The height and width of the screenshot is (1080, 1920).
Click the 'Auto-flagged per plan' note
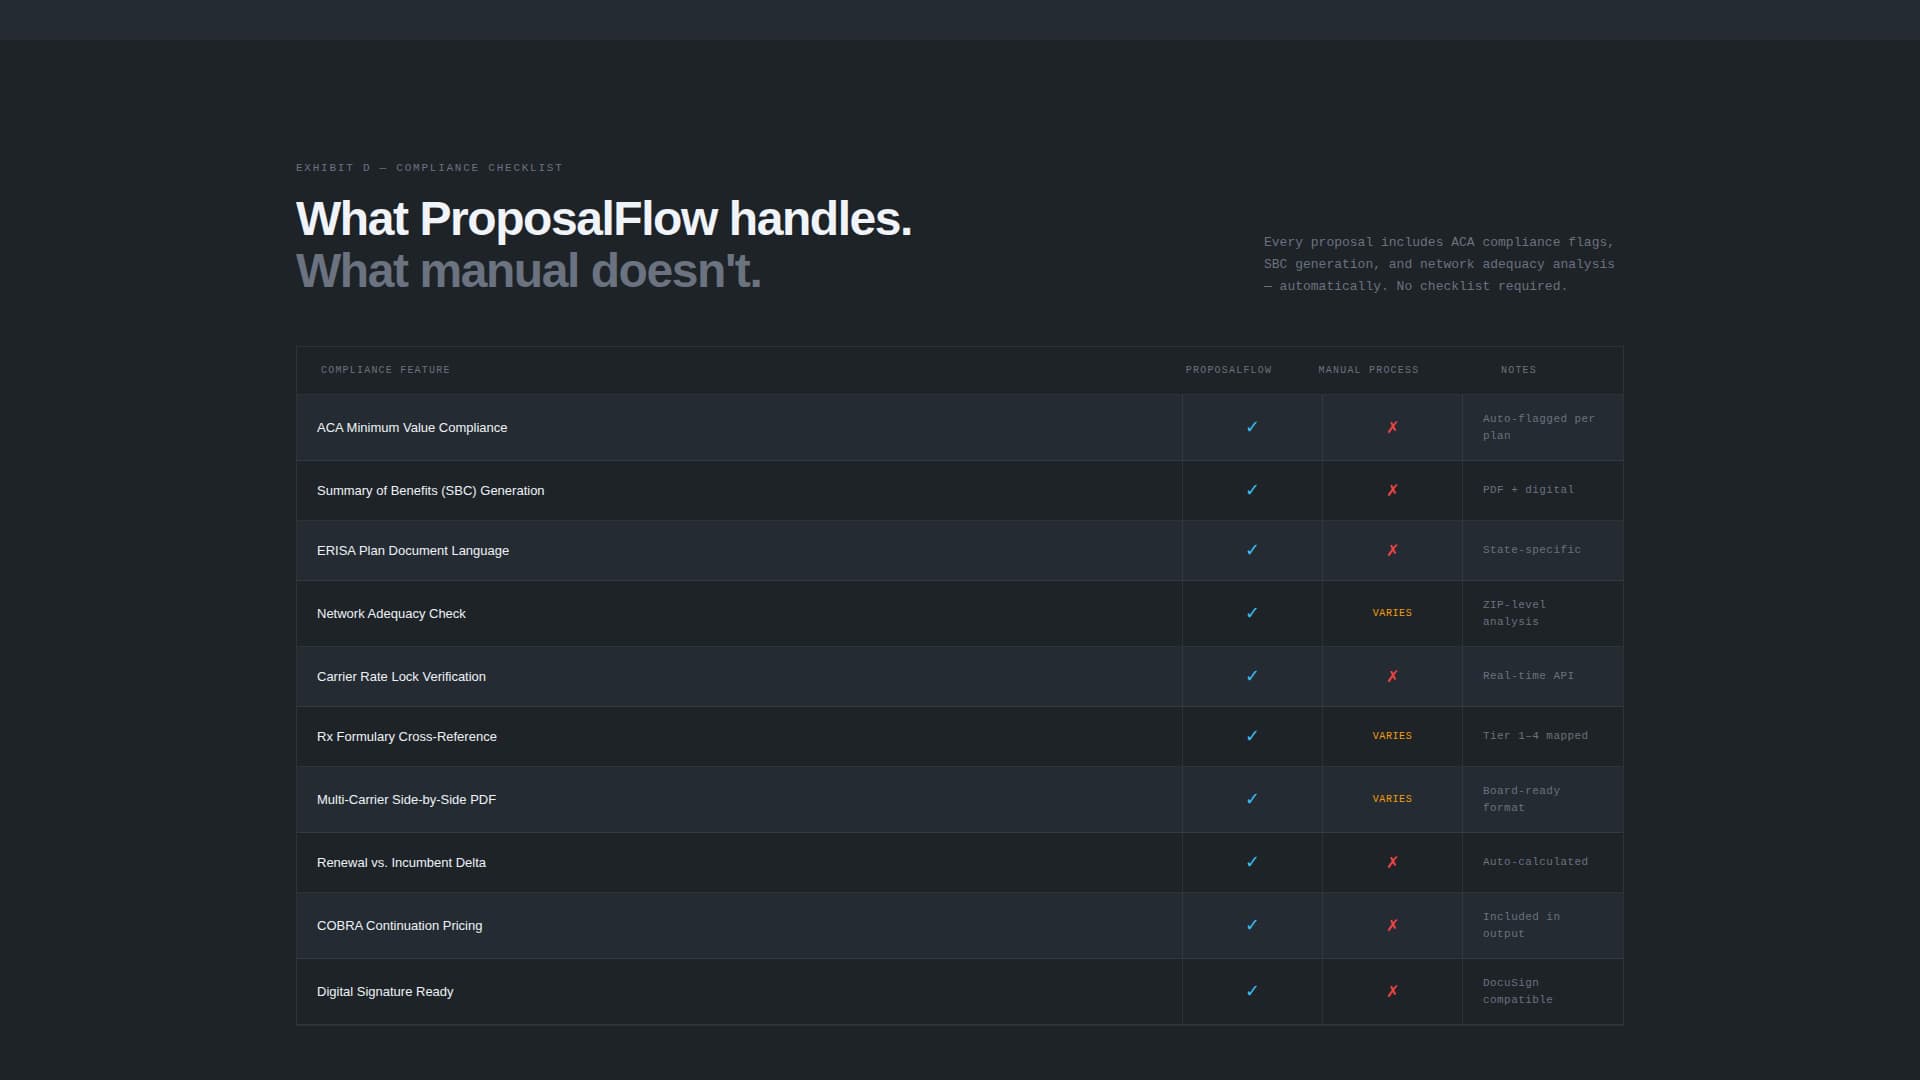(1539, 427)
